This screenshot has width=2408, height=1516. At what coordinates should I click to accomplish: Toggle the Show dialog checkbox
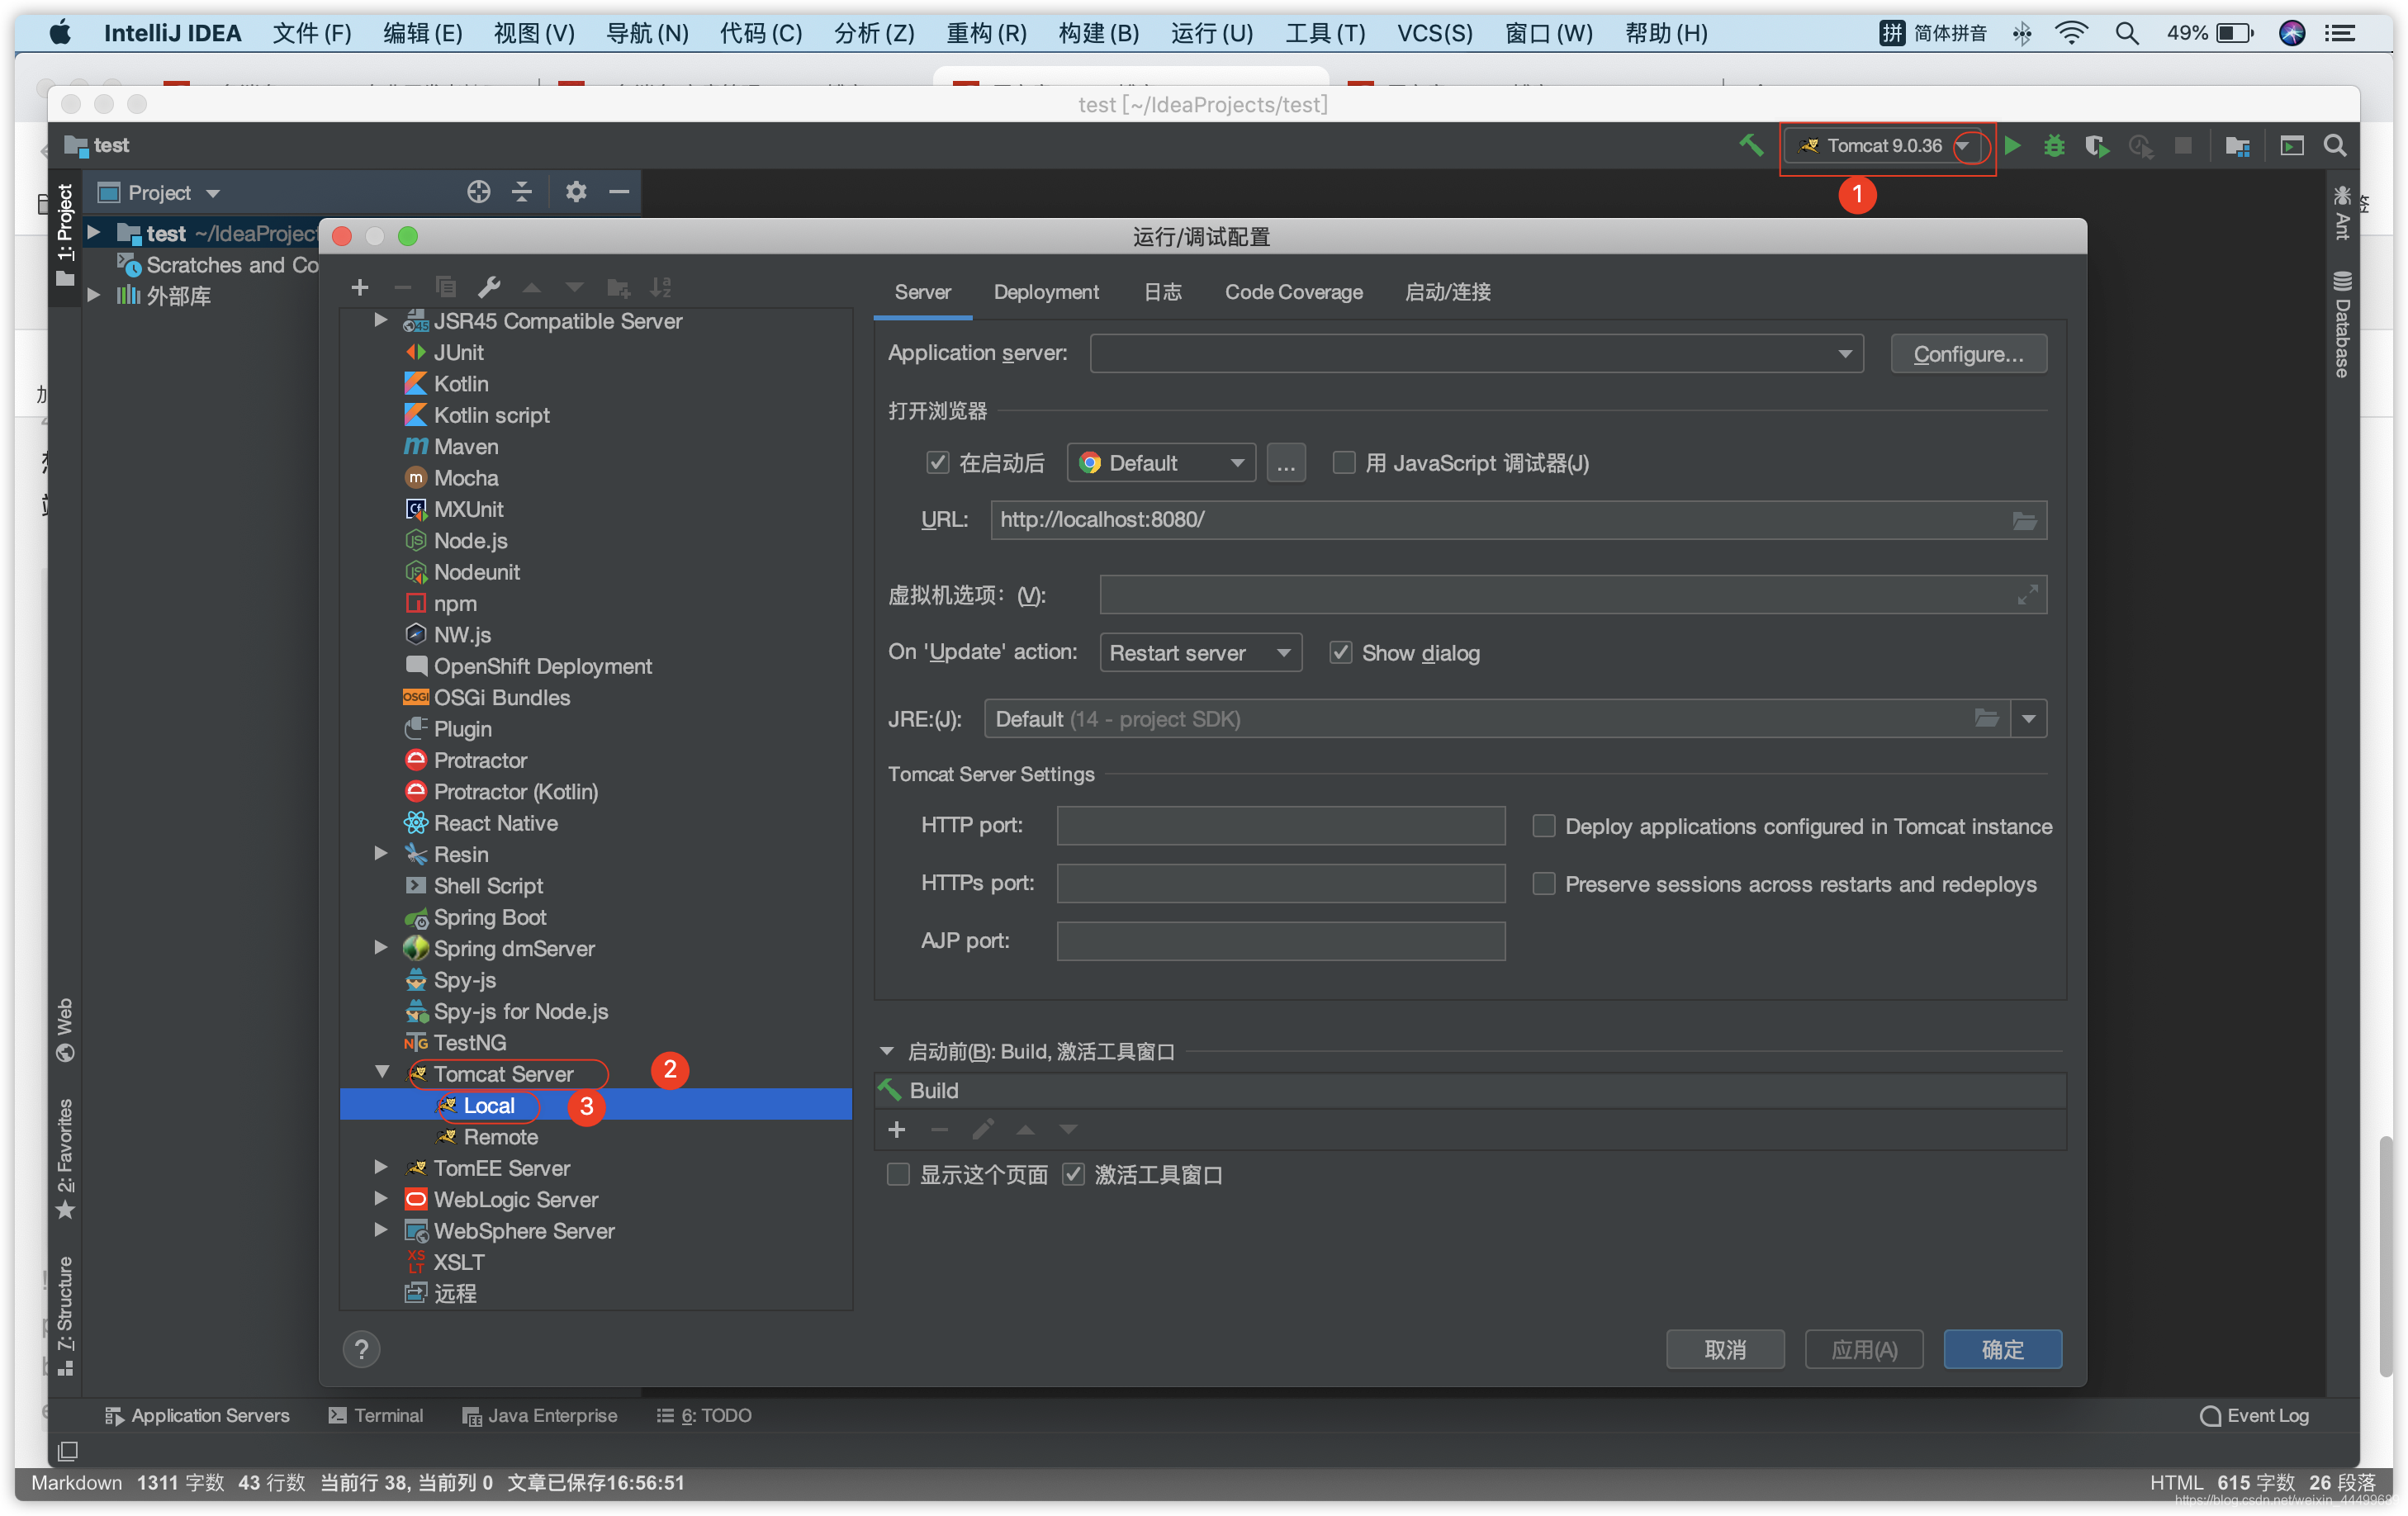(1341, 653)
